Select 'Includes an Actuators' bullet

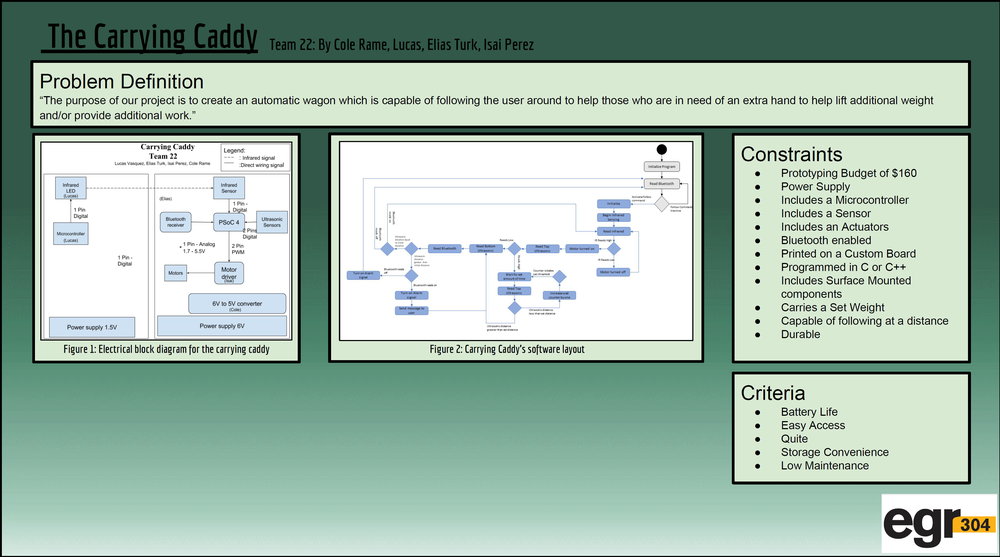click(x=834, y=227)
